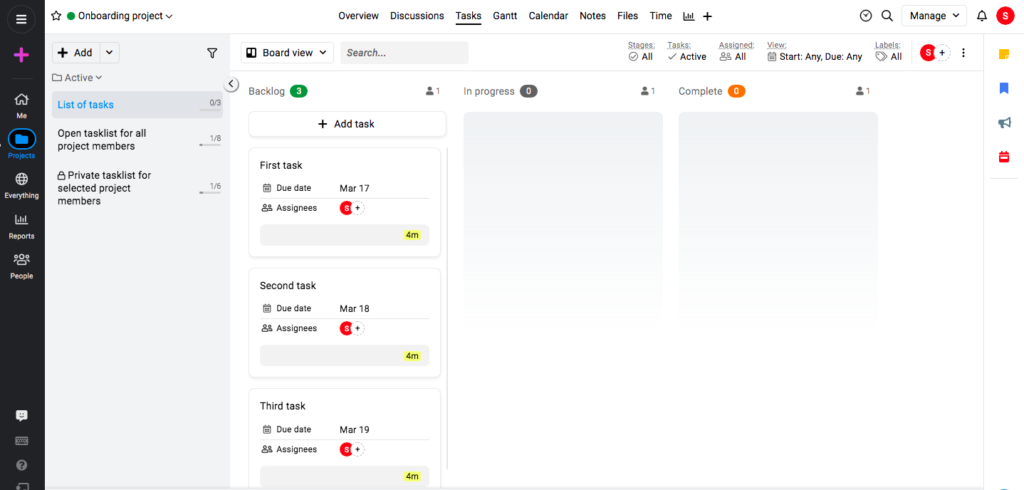Open the user avatar S in header

coord(1005,16)
